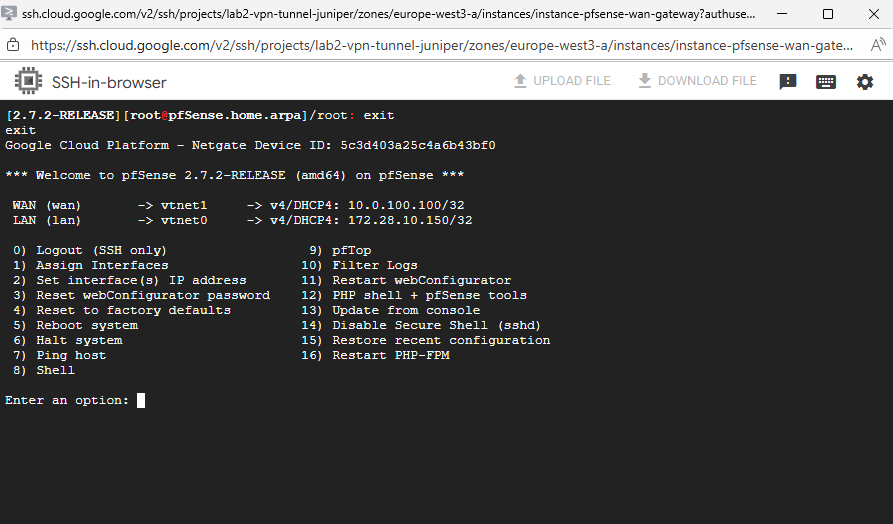The height and width of the screenshot is (524, 893).
Task: Minimize the SSH browser window
Action: click(781, 15)
